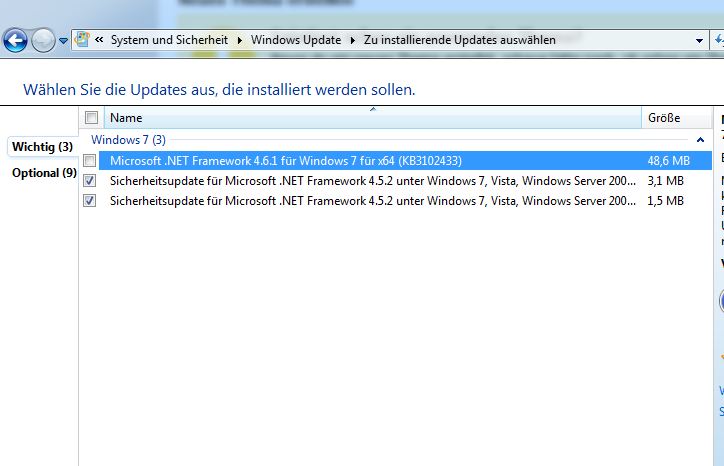Switch to Wichtig (3) tab
Screen dimensions: 724x466
[x=42, y=147]
